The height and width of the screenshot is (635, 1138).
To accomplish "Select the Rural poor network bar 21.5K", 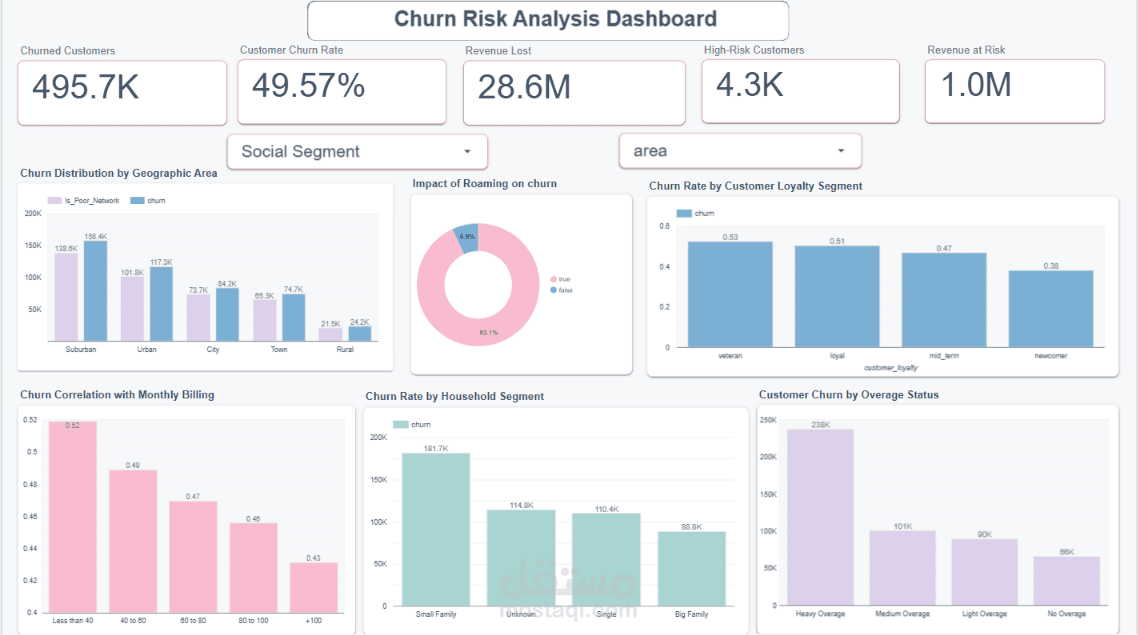I will (x=330, y=335).
